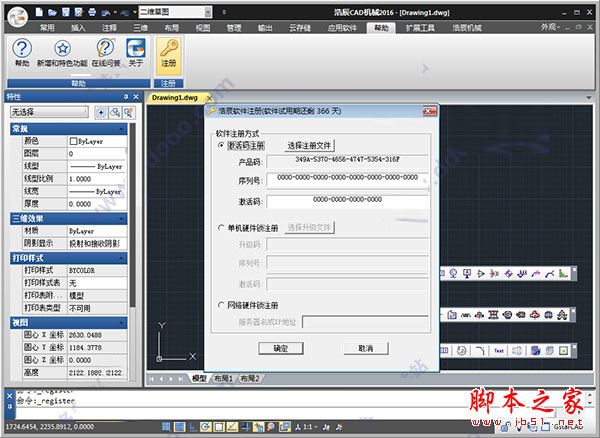Viewport: 600px width, 438px height.
Task: Click the New file icon in quick access toolbar
Action: click(x=39, y=12)
